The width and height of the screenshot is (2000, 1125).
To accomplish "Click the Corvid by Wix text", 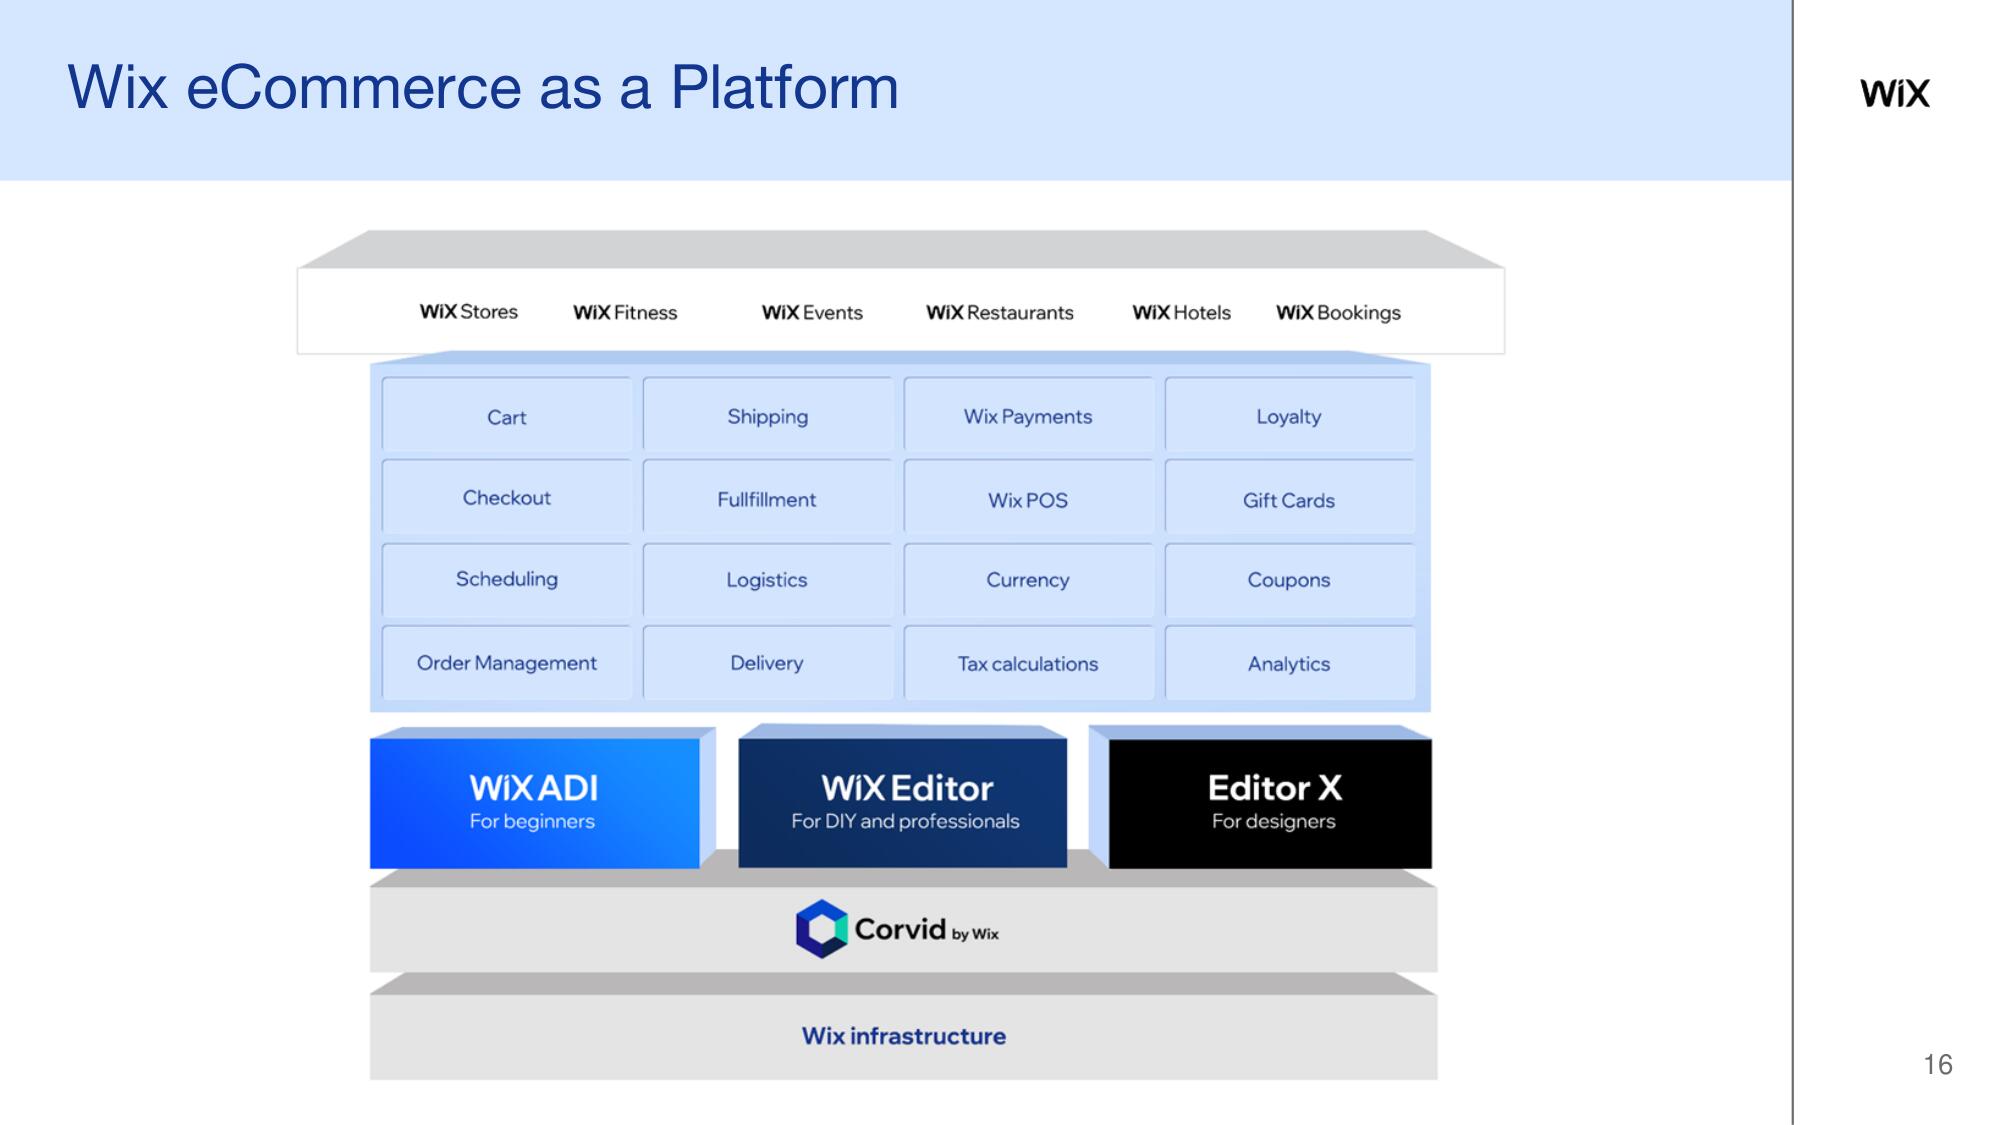I will tap(927, 930).
